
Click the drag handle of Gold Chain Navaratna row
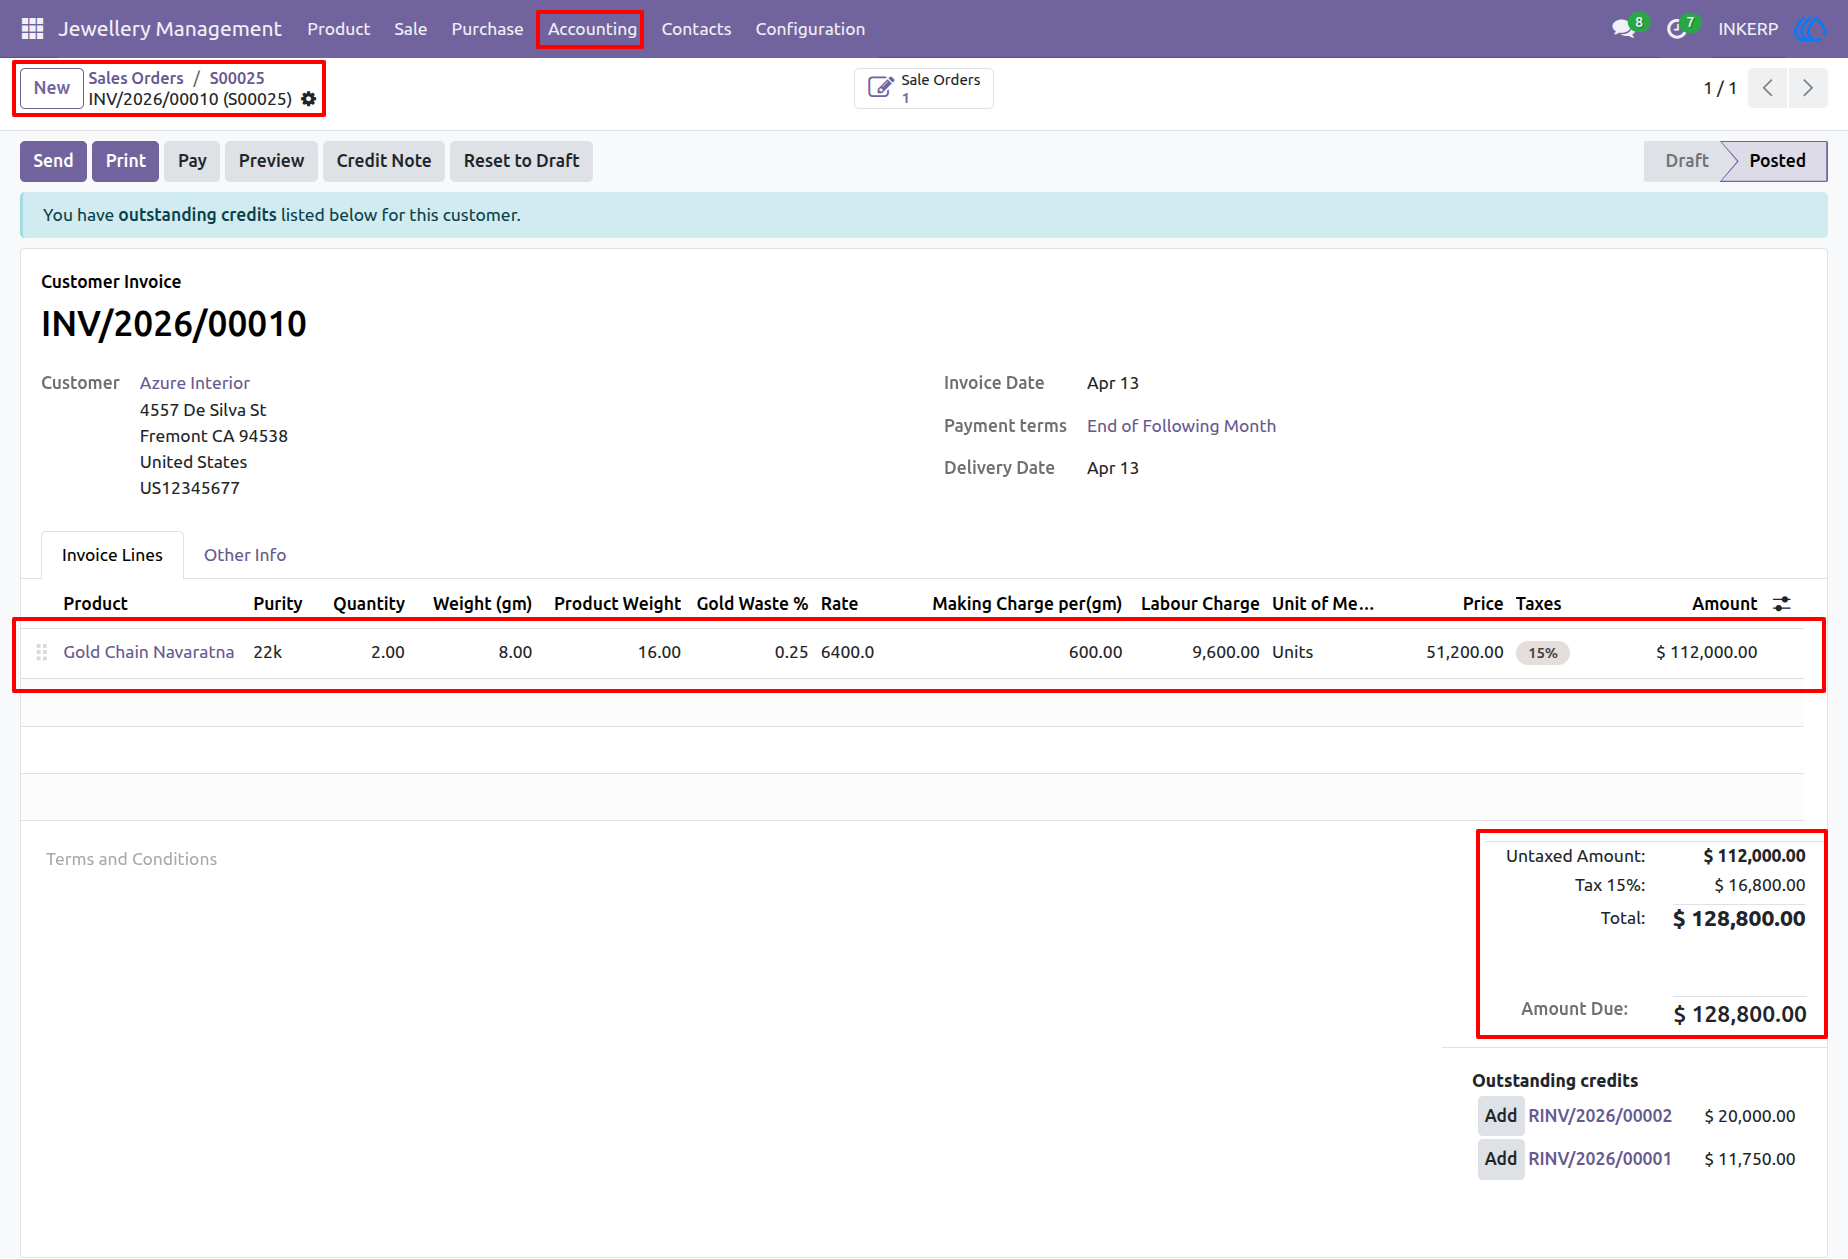click(x=42, y=652)
